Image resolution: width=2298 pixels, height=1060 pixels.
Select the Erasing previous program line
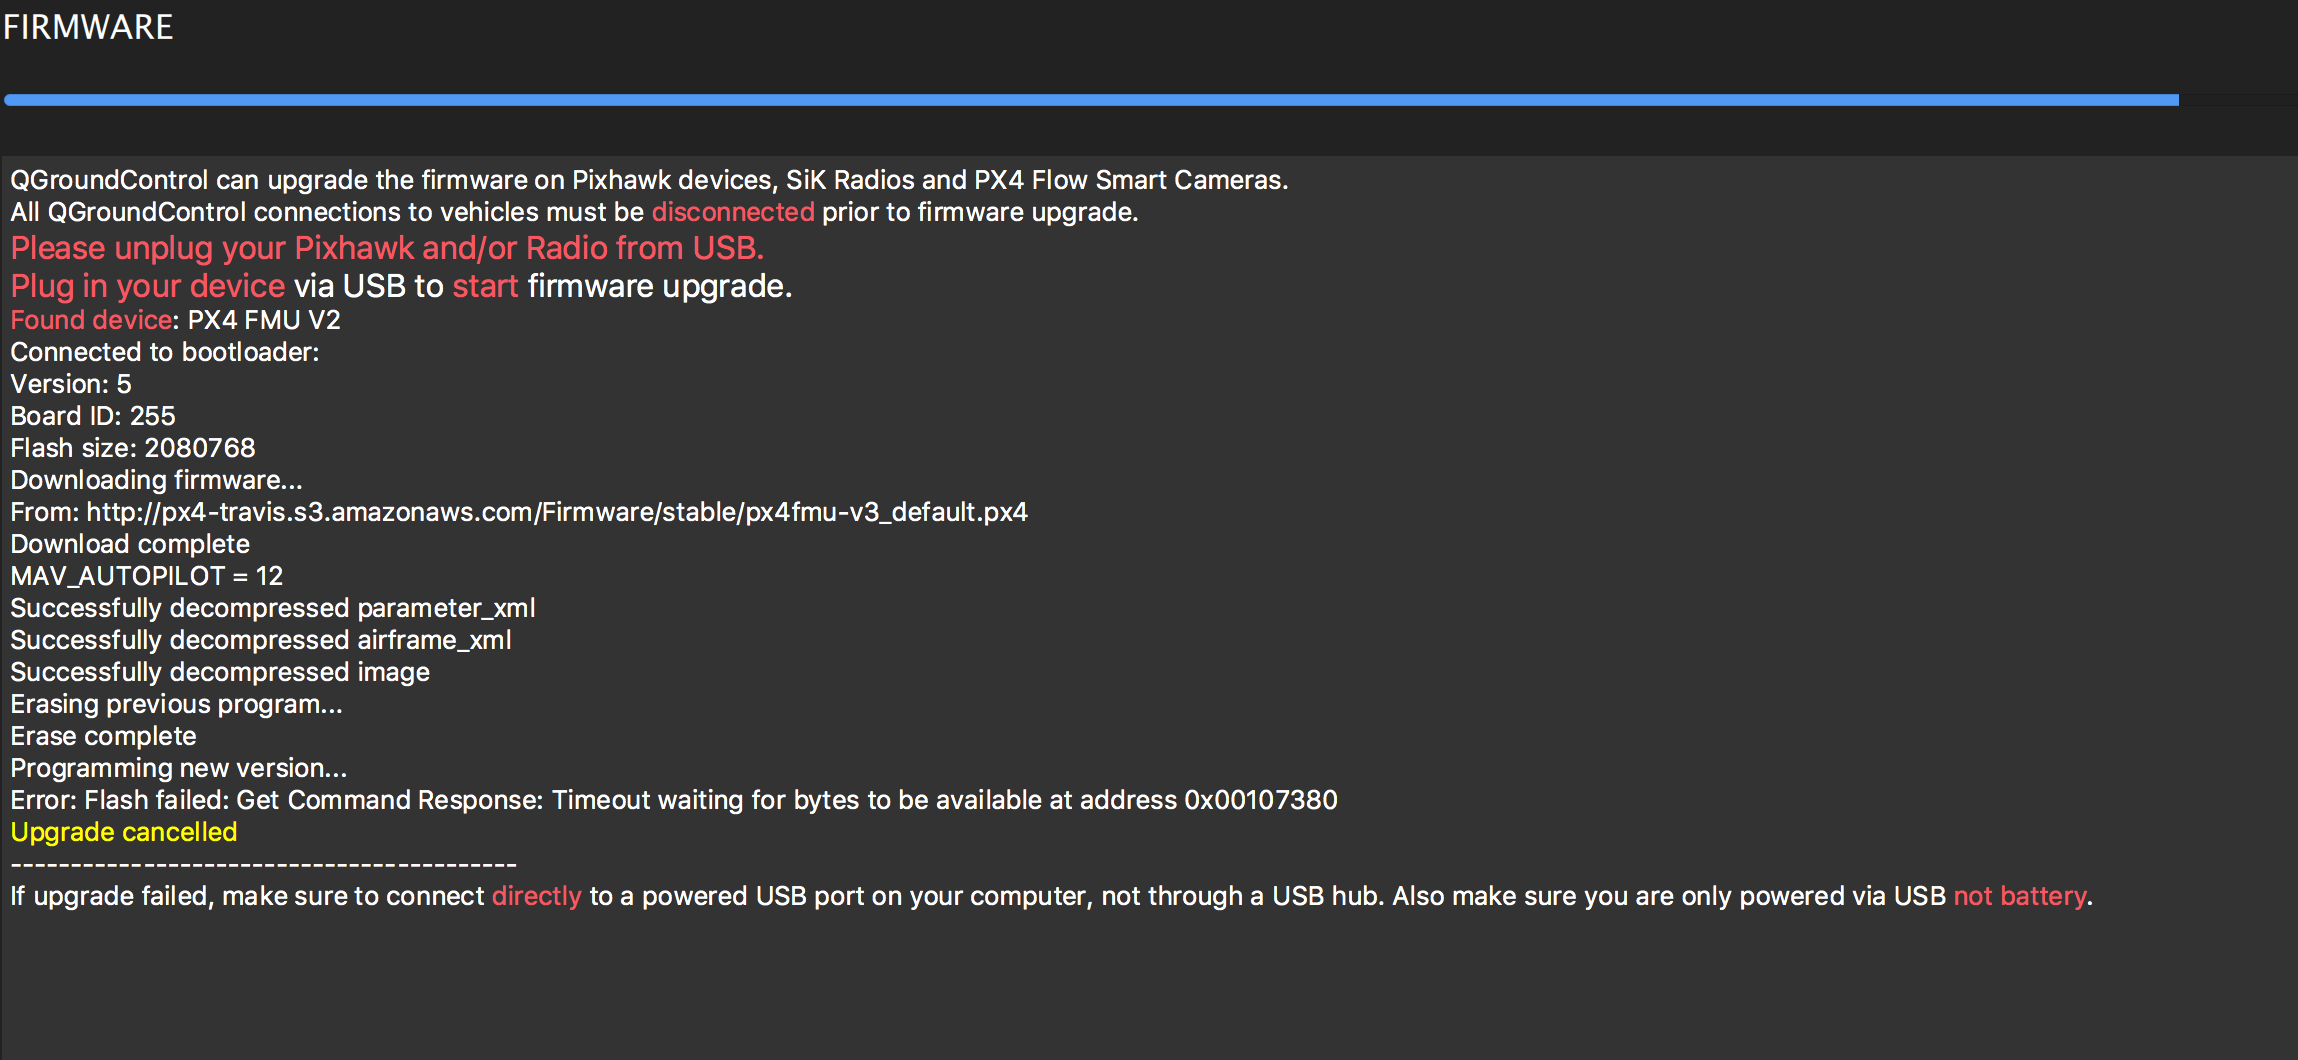(175, 703)
